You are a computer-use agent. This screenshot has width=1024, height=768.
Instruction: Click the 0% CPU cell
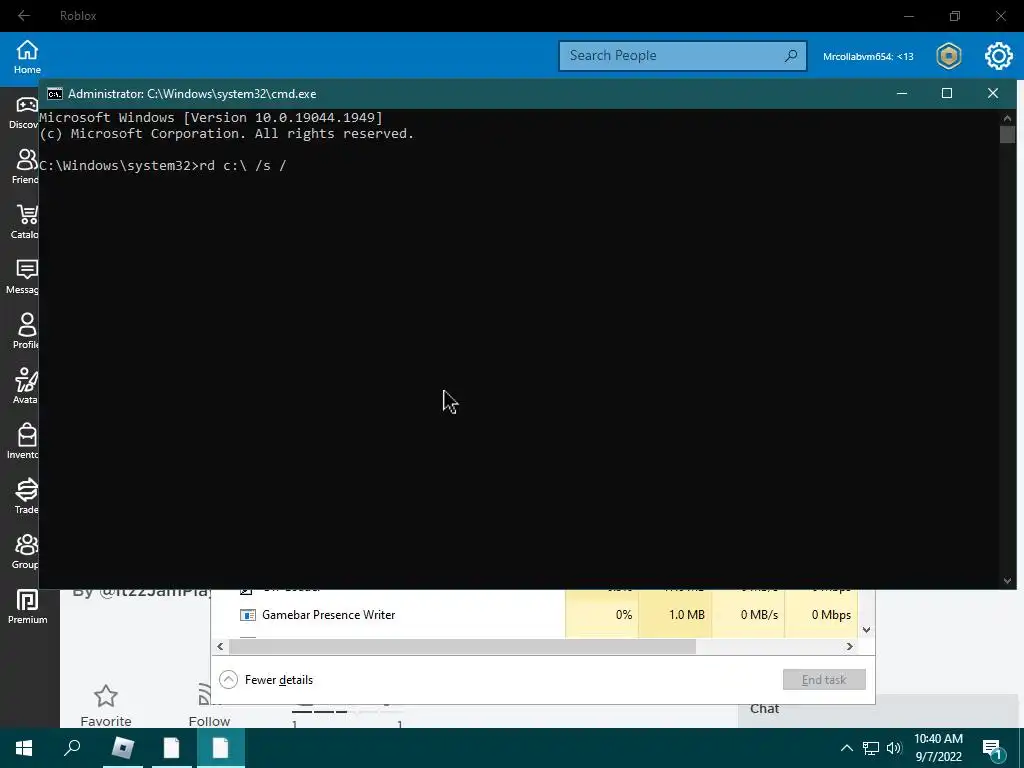tap(602, 615)
